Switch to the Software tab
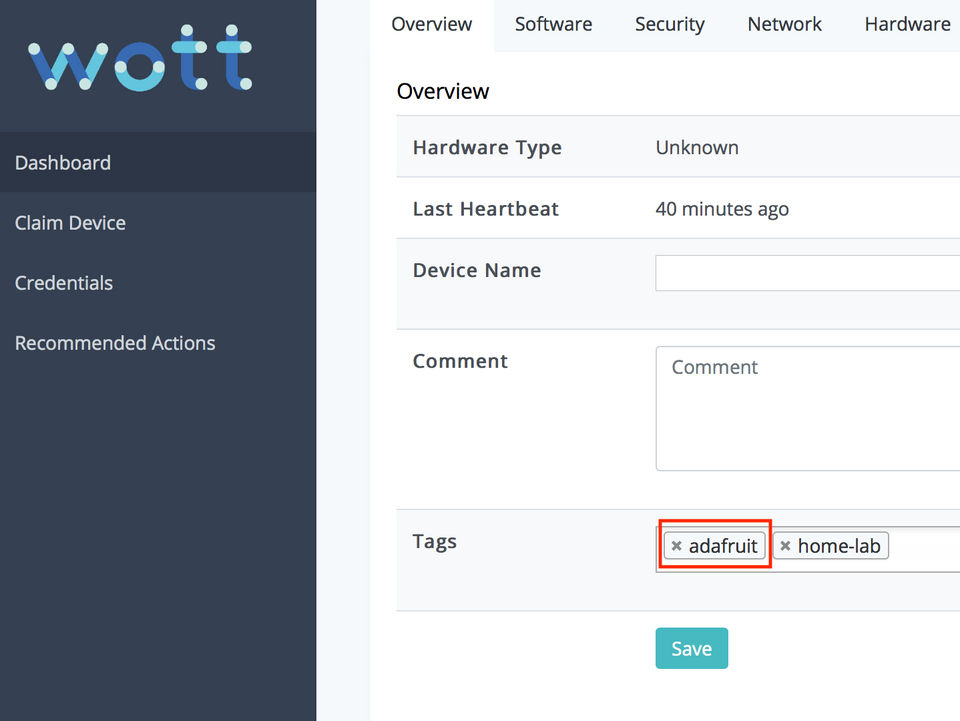The height and width of the screenshot is (721, 960). 553,25
